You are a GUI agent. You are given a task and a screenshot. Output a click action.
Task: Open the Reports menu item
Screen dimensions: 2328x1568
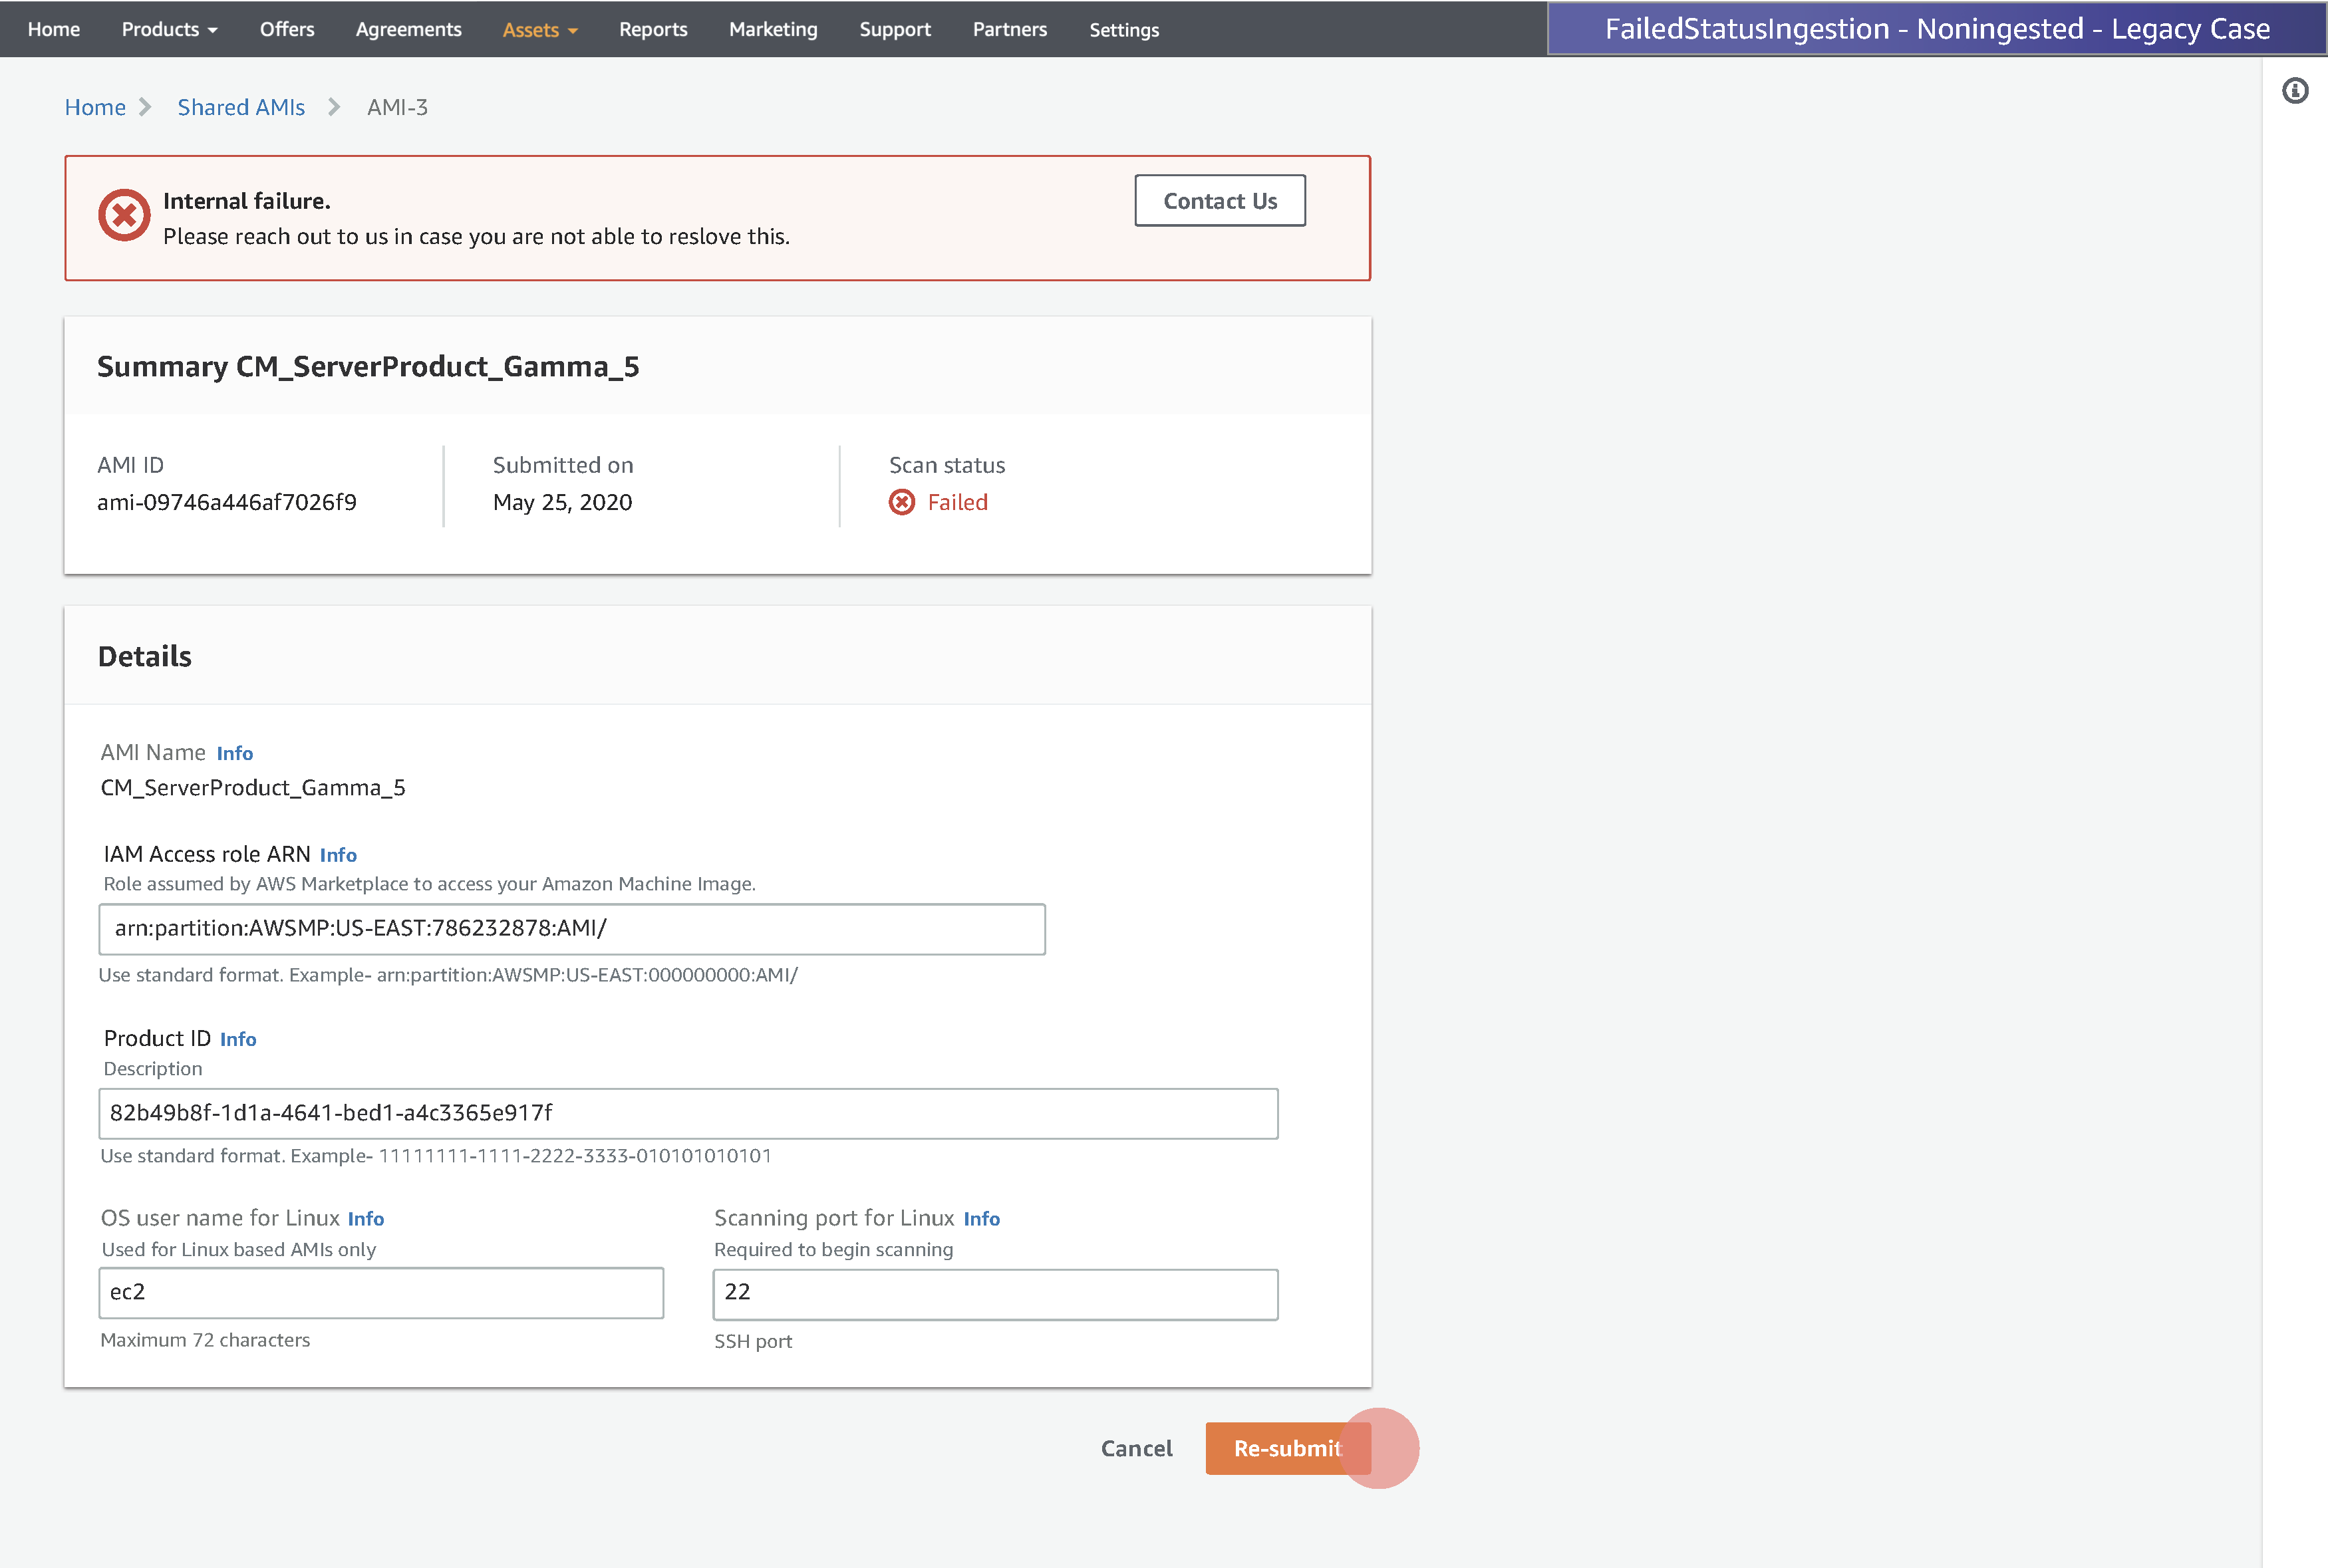click(652, 29)
